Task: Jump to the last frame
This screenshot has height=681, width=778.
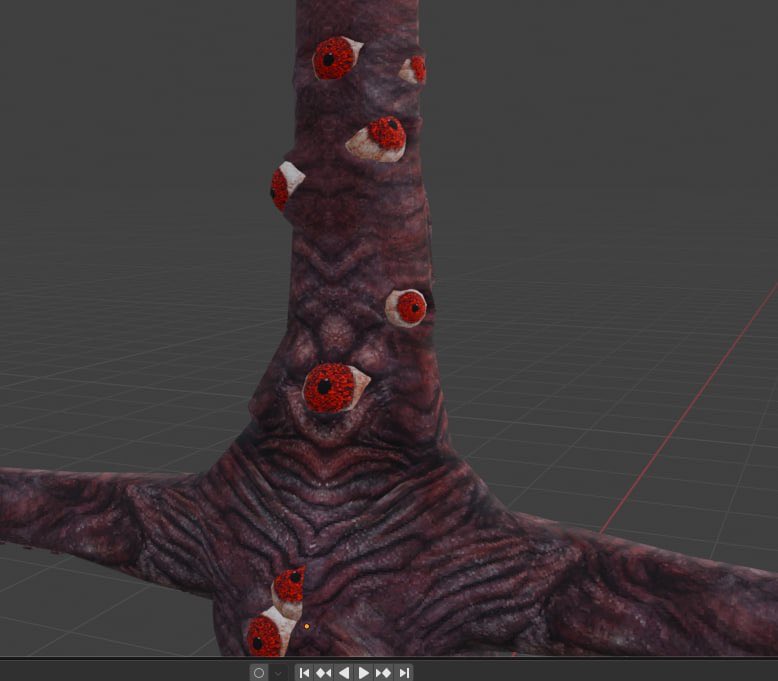Action: (x=404, y=673)
